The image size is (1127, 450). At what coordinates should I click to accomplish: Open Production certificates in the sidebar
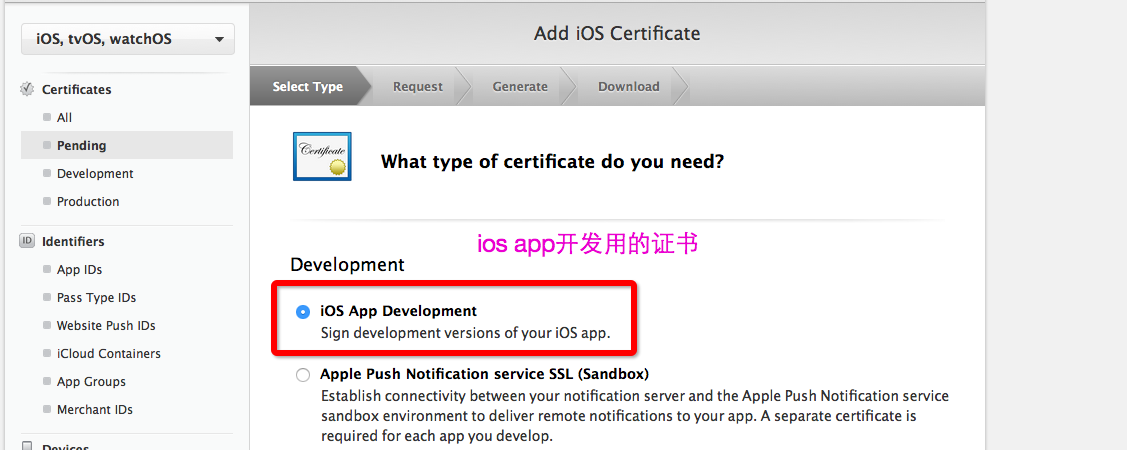(88, 201)
